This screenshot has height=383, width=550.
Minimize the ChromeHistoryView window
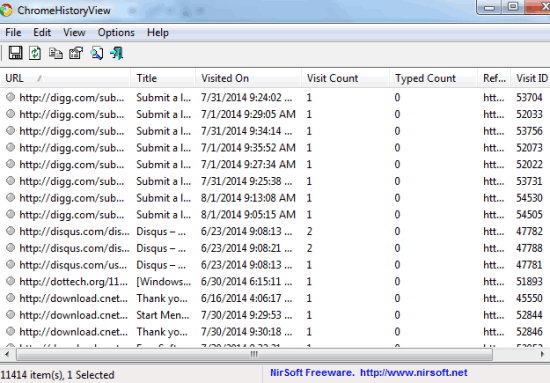click(489, 7)
